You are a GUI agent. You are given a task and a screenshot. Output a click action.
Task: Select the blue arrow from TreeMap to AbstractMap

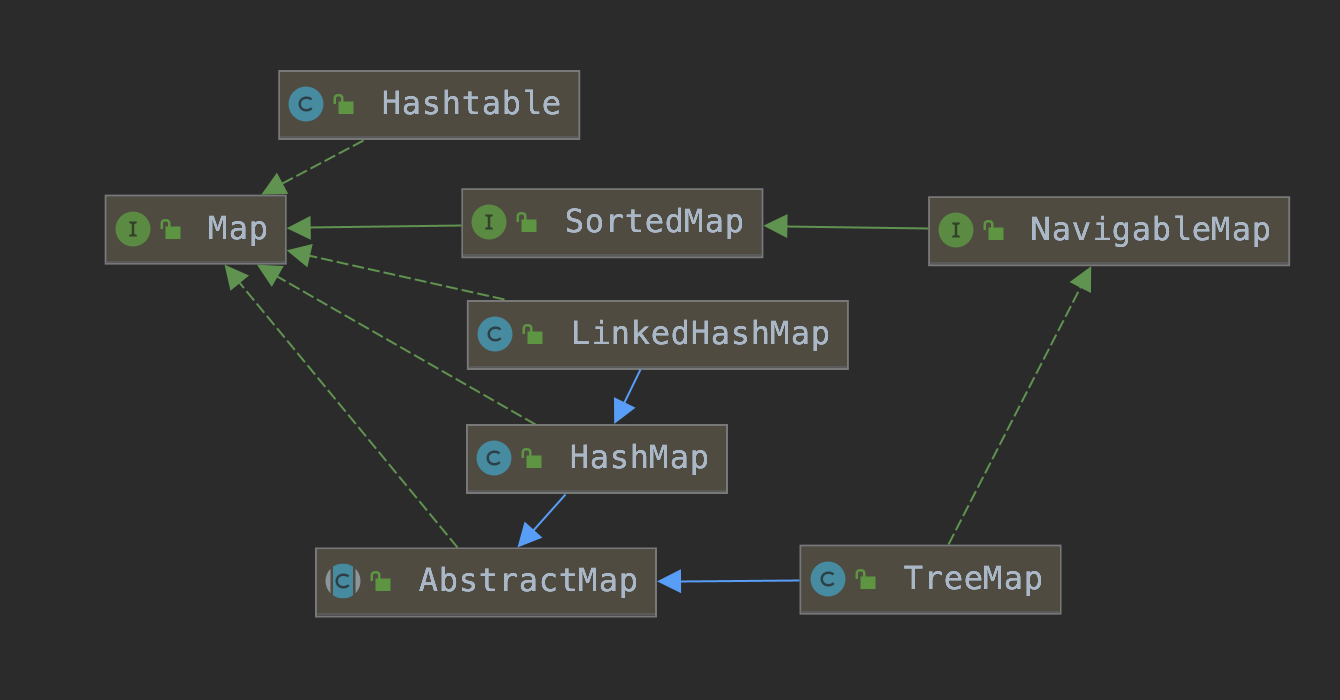click(x=729, y=581)
